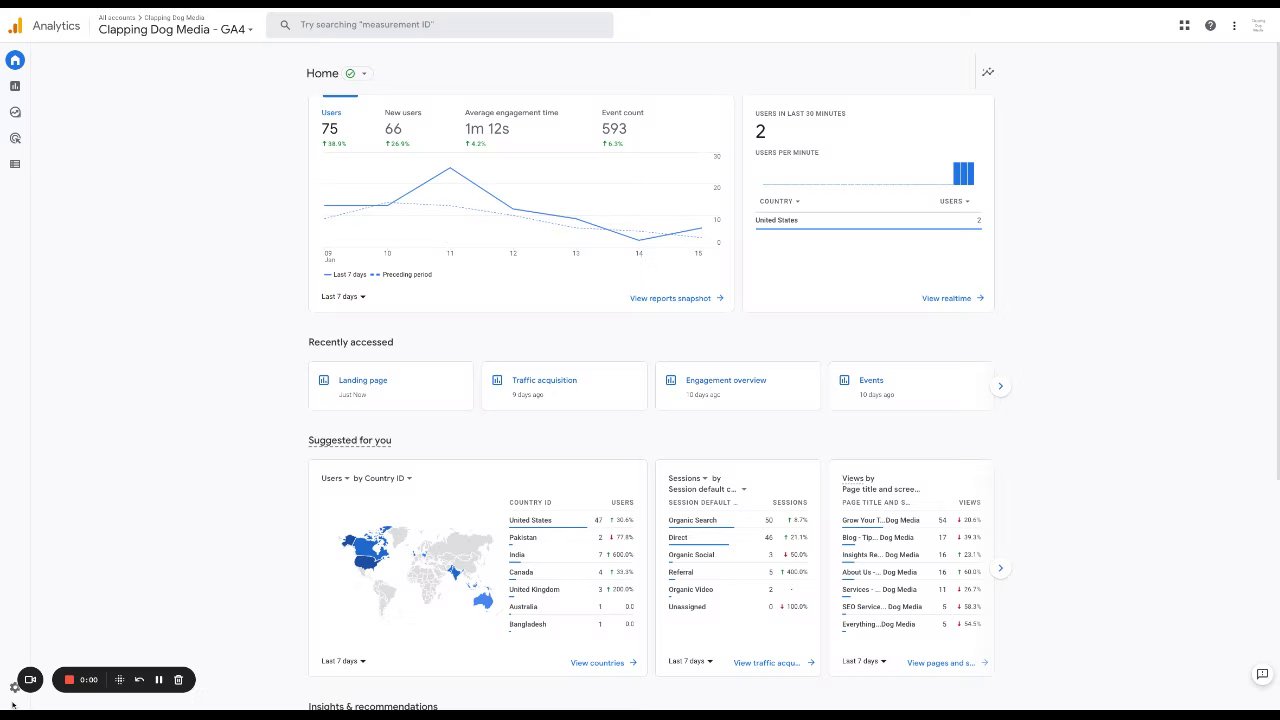This screenshot has width=1280, height=720.
Task: Open Last 7 days dropdown in views card
Action: tap(864, 661)
